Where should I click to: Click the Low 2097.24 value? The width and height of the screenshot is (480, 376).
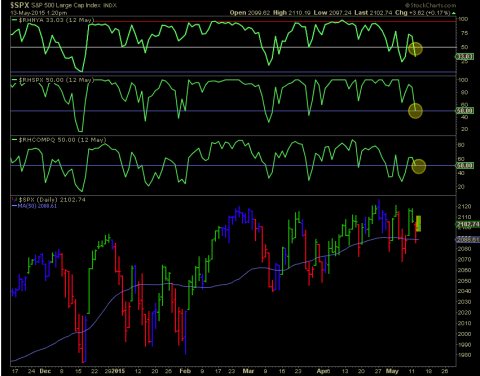coord(332,13)
